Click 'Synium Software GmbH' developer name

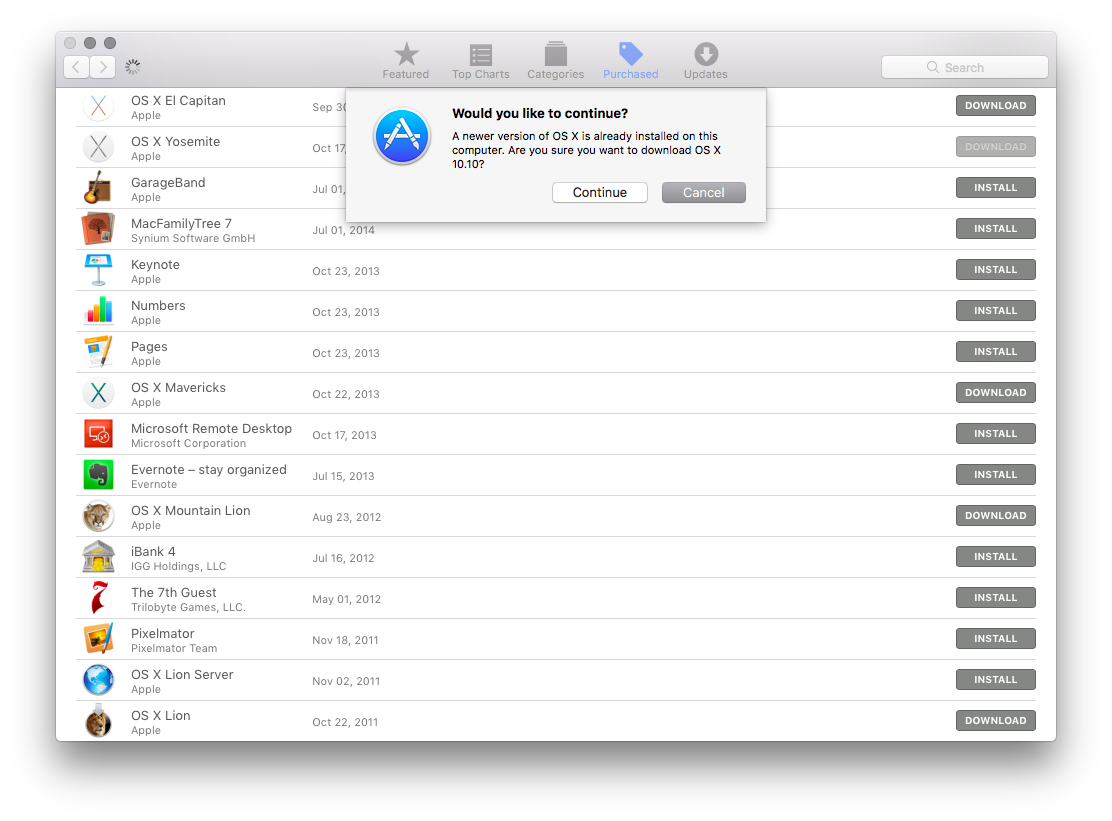[193, 239]
